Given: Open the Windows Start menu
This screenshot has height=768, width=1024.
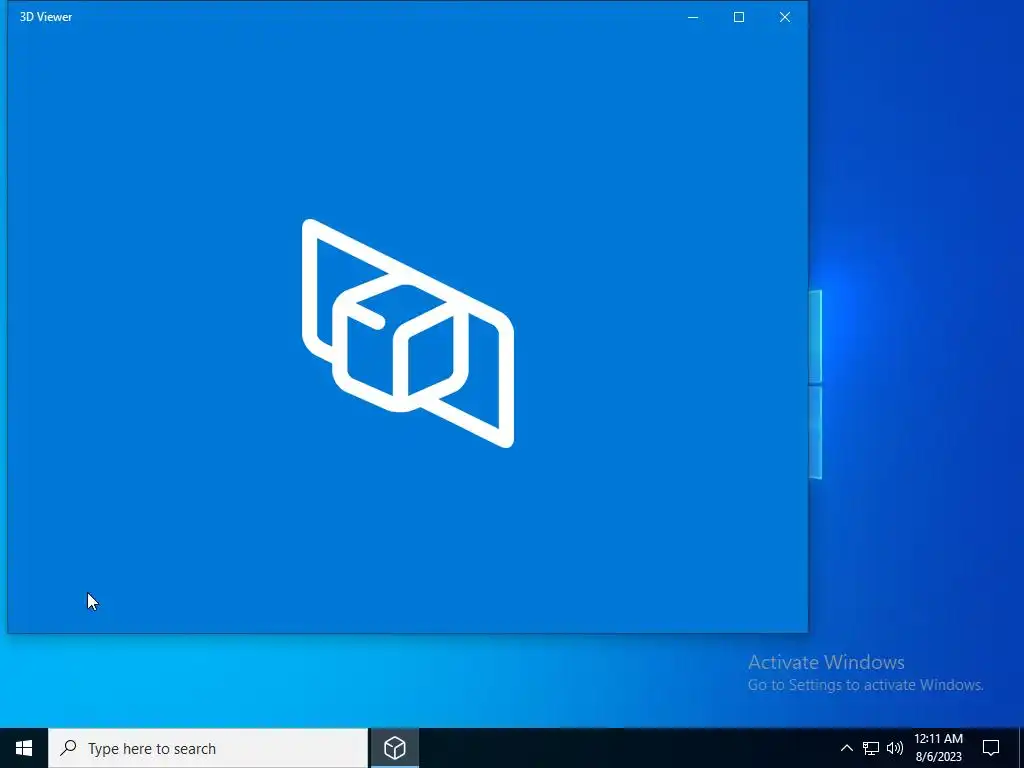Looking at the screenshot, I should pyautogui.click(x=24, y=748).
